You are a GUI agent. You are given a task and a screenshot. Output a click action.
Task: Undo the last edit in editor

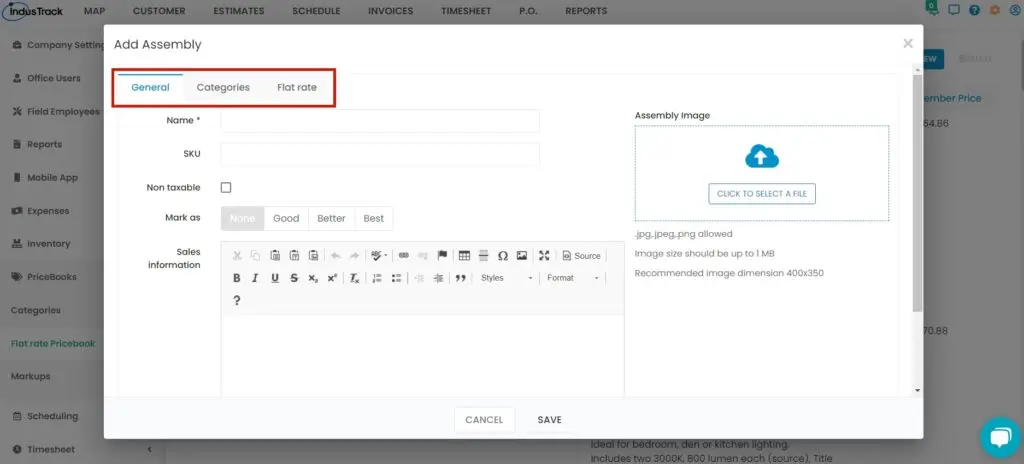click(336, 256)
